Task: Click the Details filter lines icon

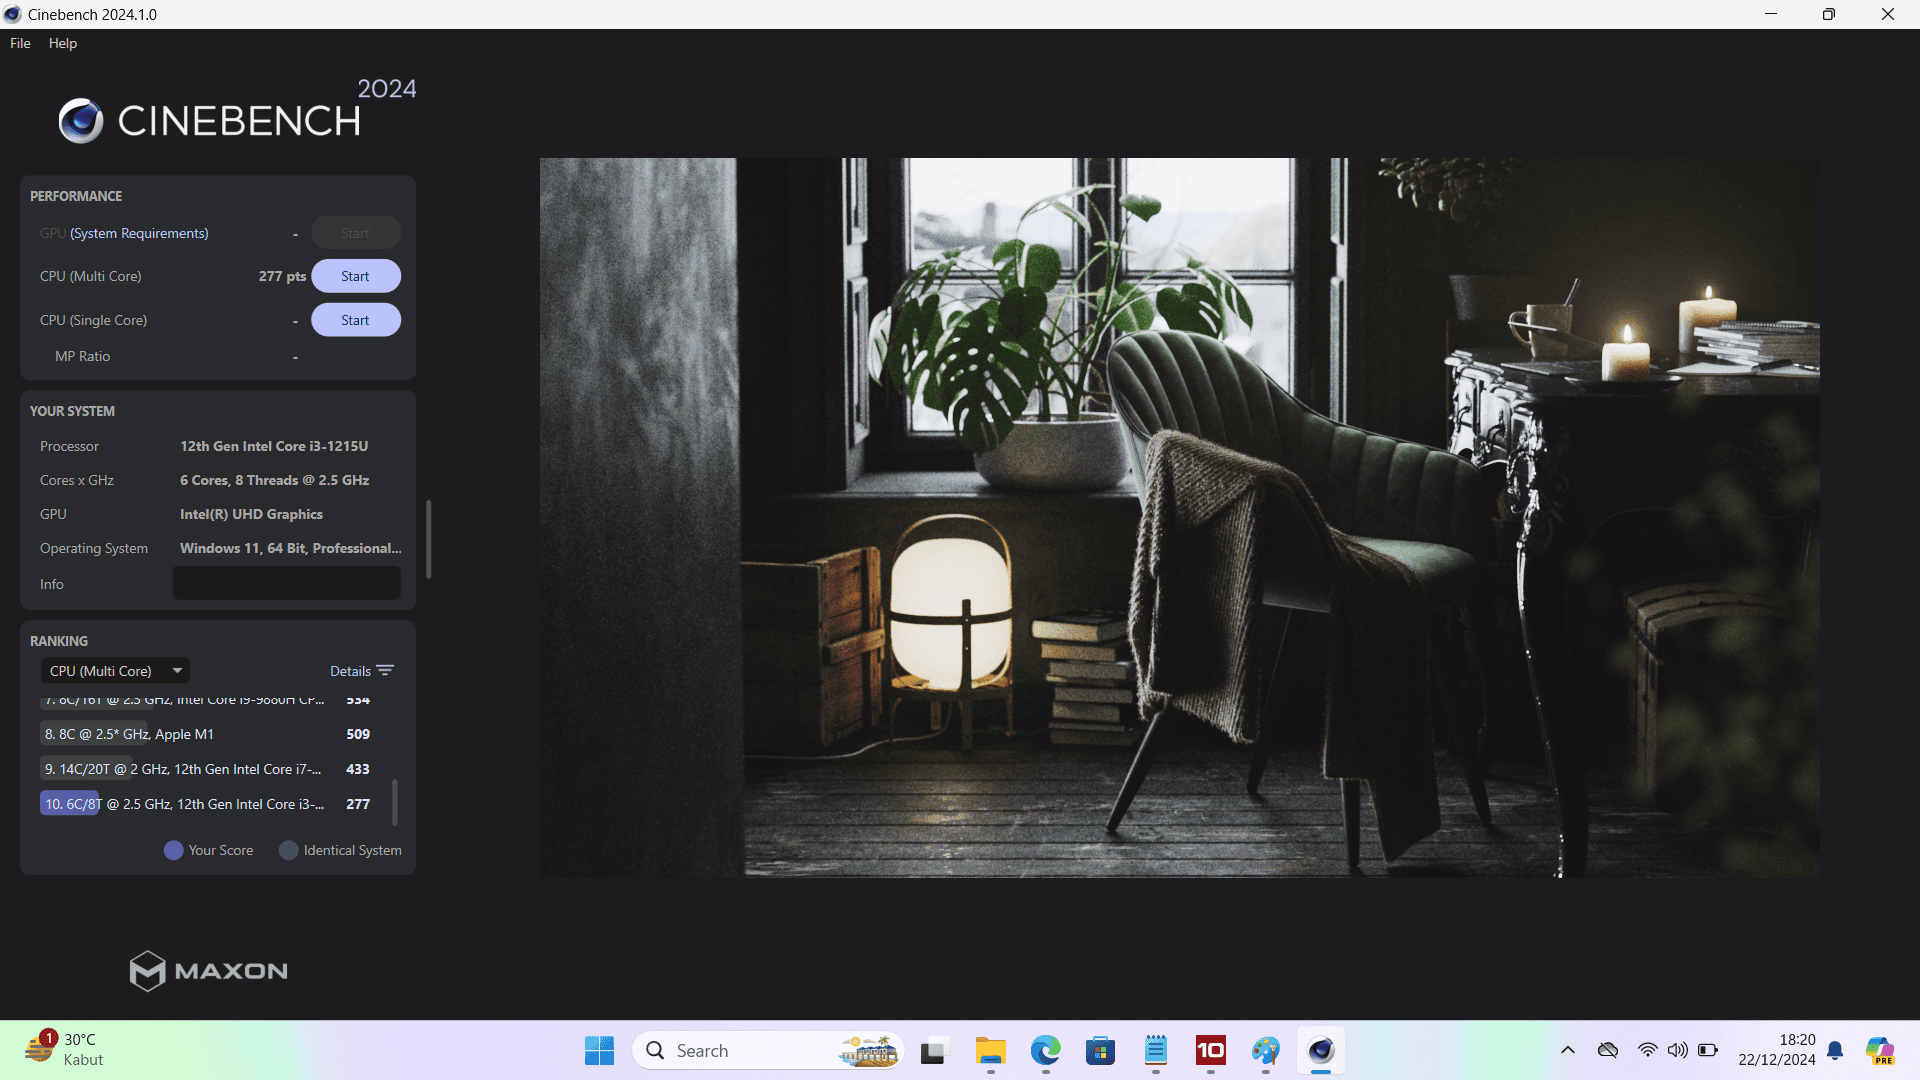Action: coord(385,671)
